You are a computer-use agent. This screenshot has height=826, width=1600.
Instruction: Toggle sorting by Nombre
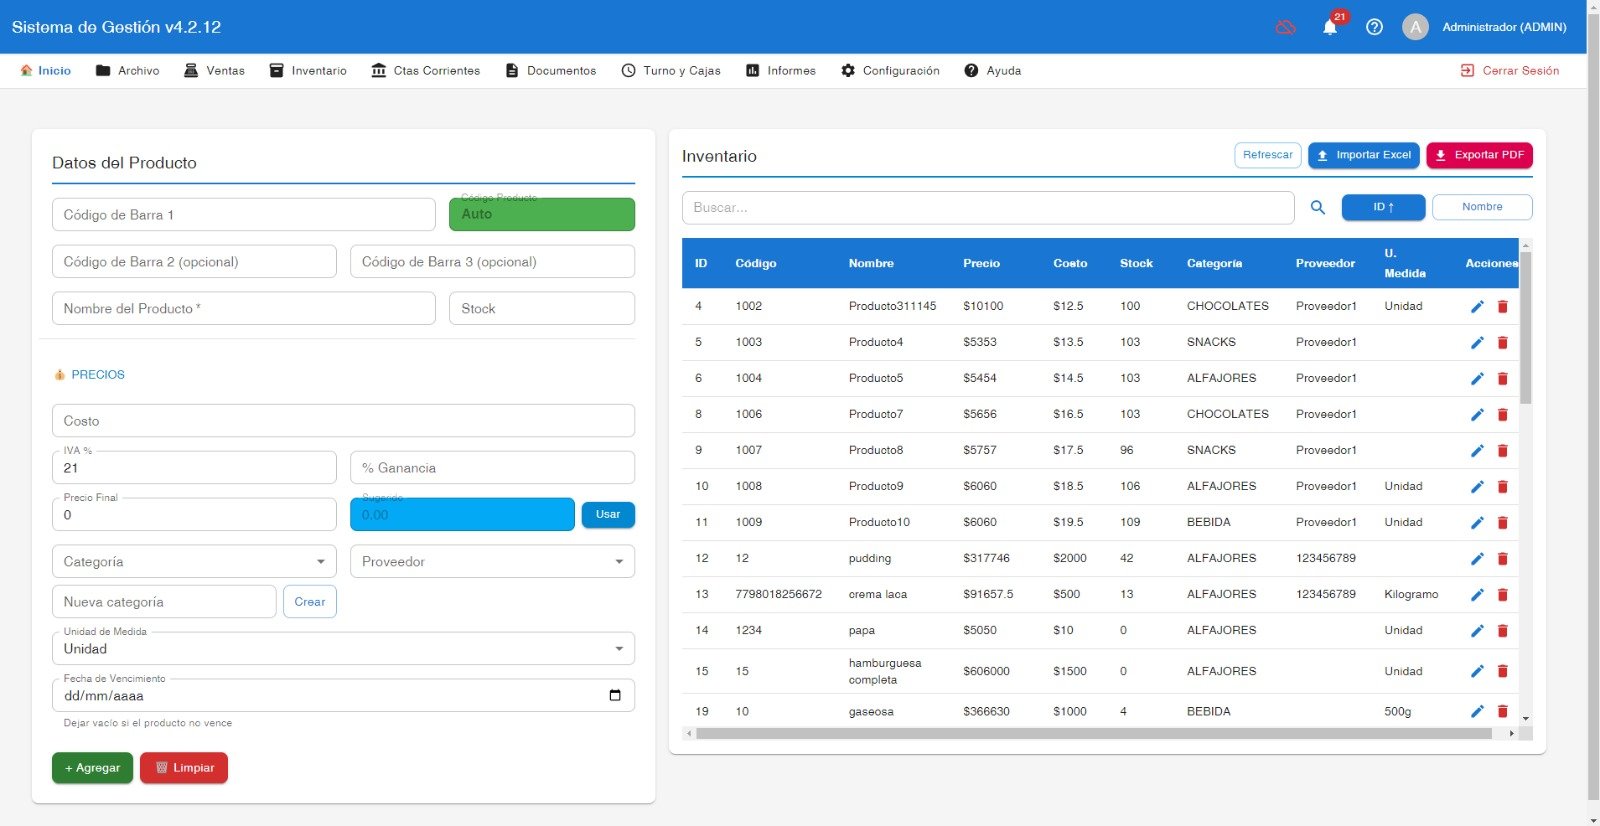click(x=1482, y=207)
